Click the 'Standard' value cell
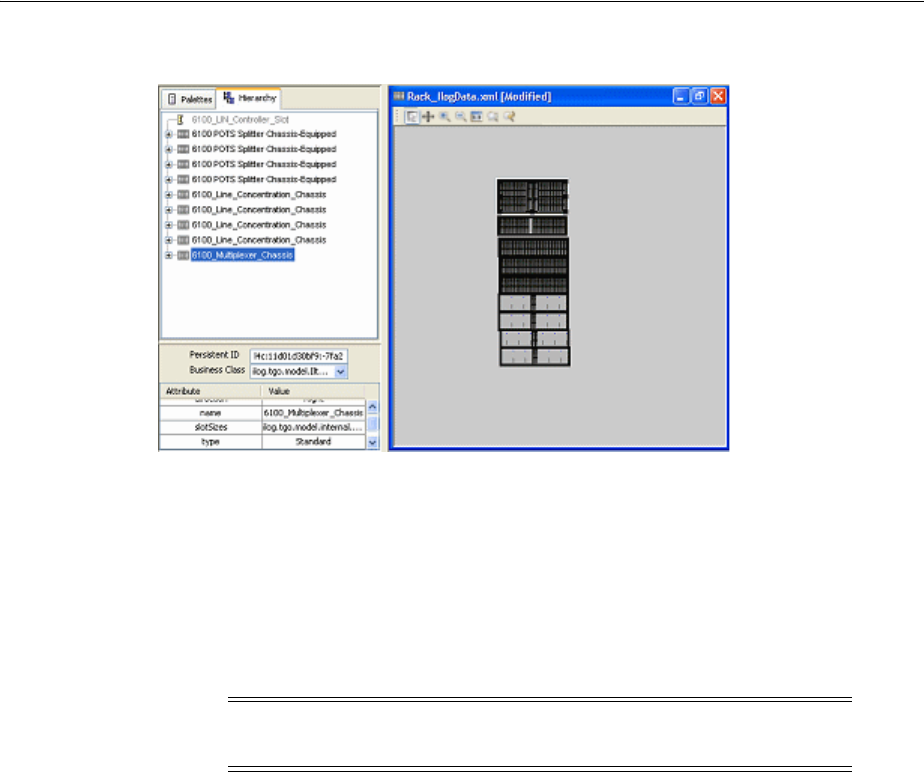 (x=314, y=441)
